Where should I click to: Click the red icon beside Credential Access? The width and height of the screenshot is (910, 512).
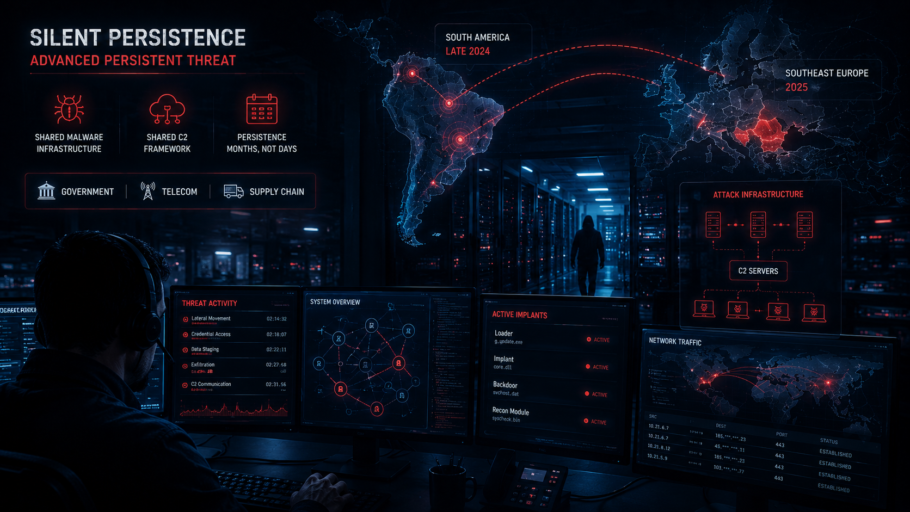coord(185,335)
